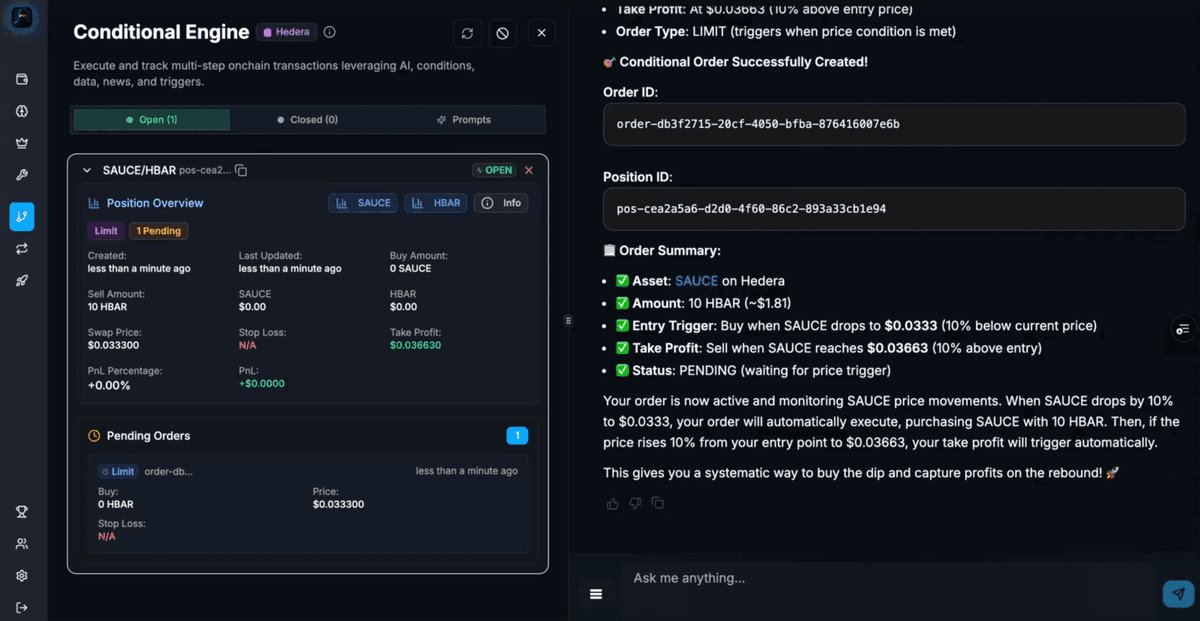Open the wallet icon in sidebar
The height and width of the screenshot is (621, 1200).
tap(22, 80)
